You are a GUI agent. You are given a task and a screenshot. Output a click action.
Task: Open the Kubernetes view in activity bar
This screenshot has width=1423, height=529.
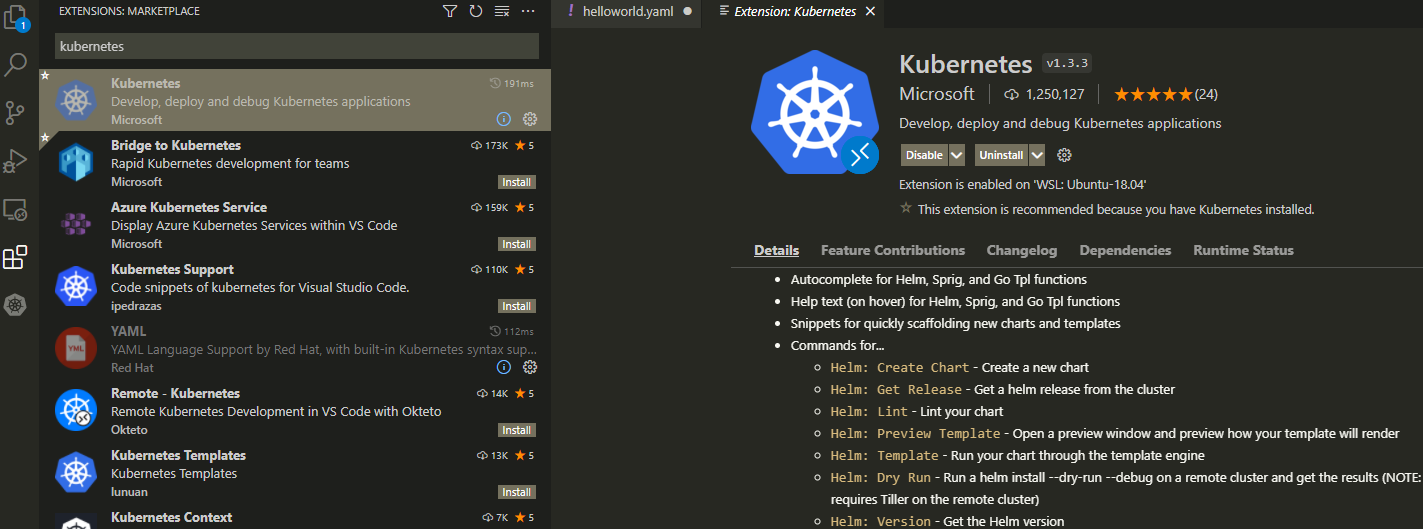15,306
